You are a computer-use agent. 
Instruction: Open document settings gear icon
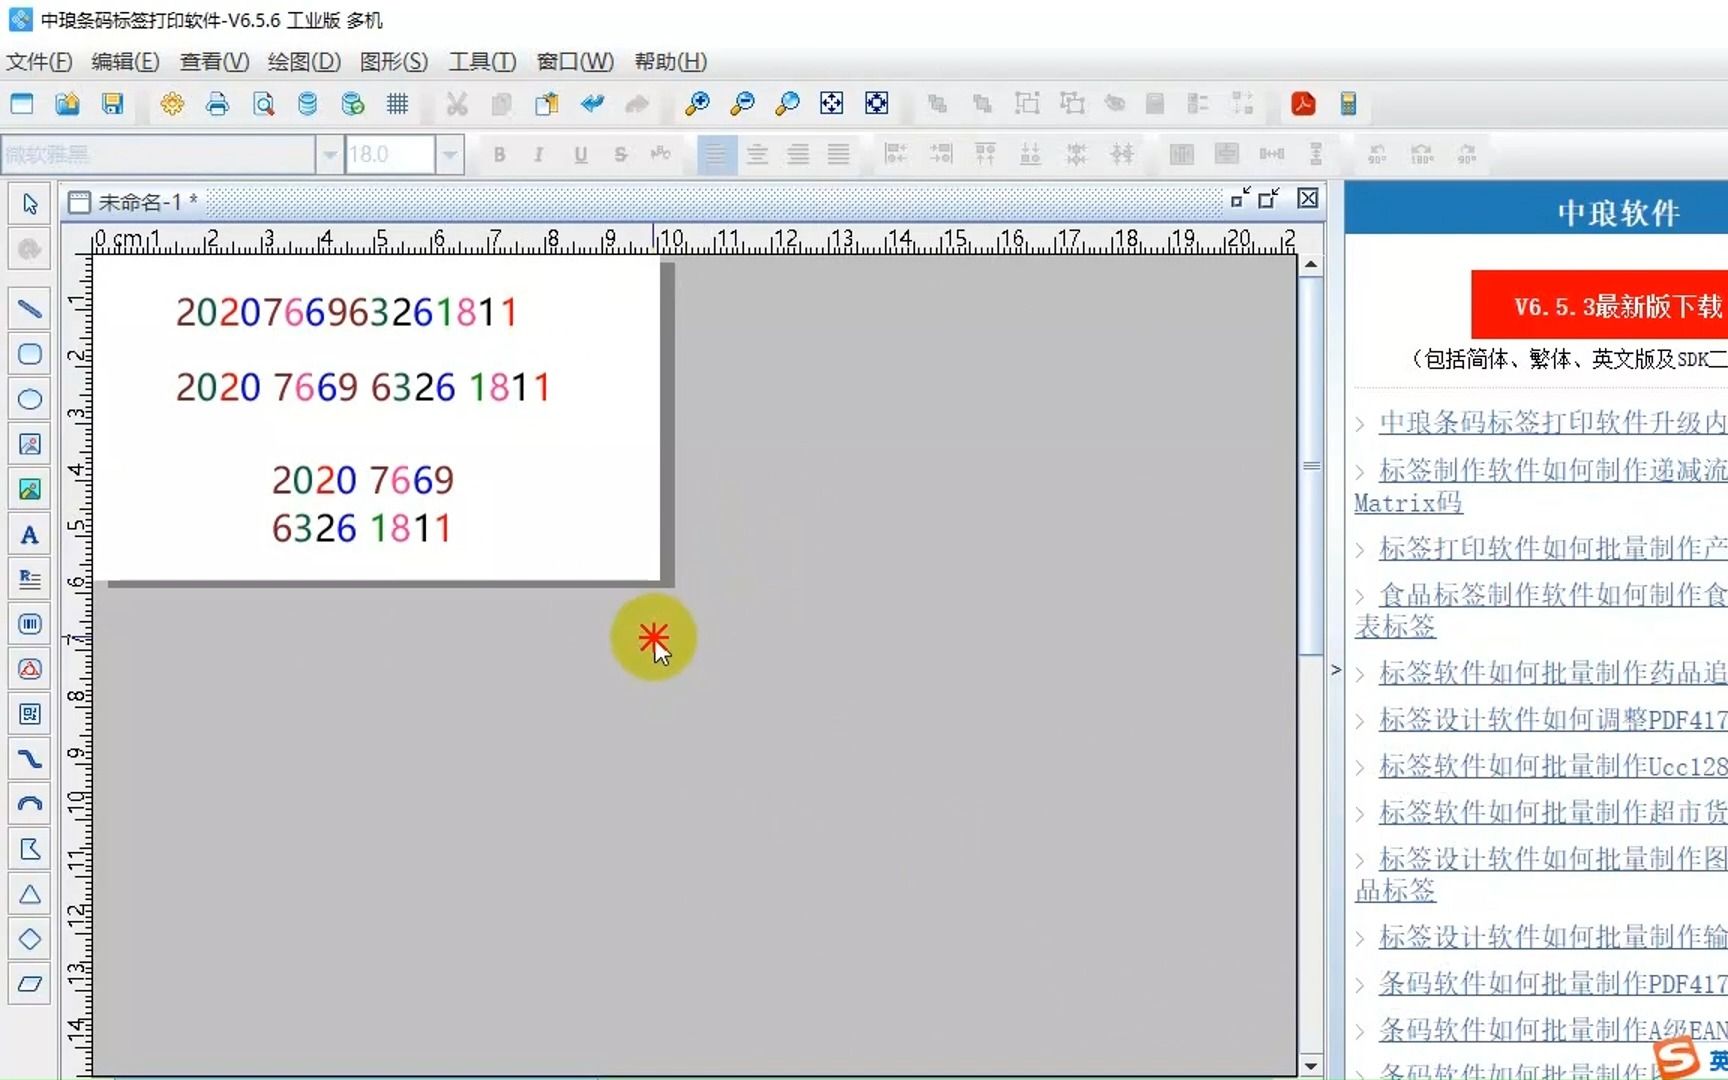pyautogui.click(x=172, y=104)
